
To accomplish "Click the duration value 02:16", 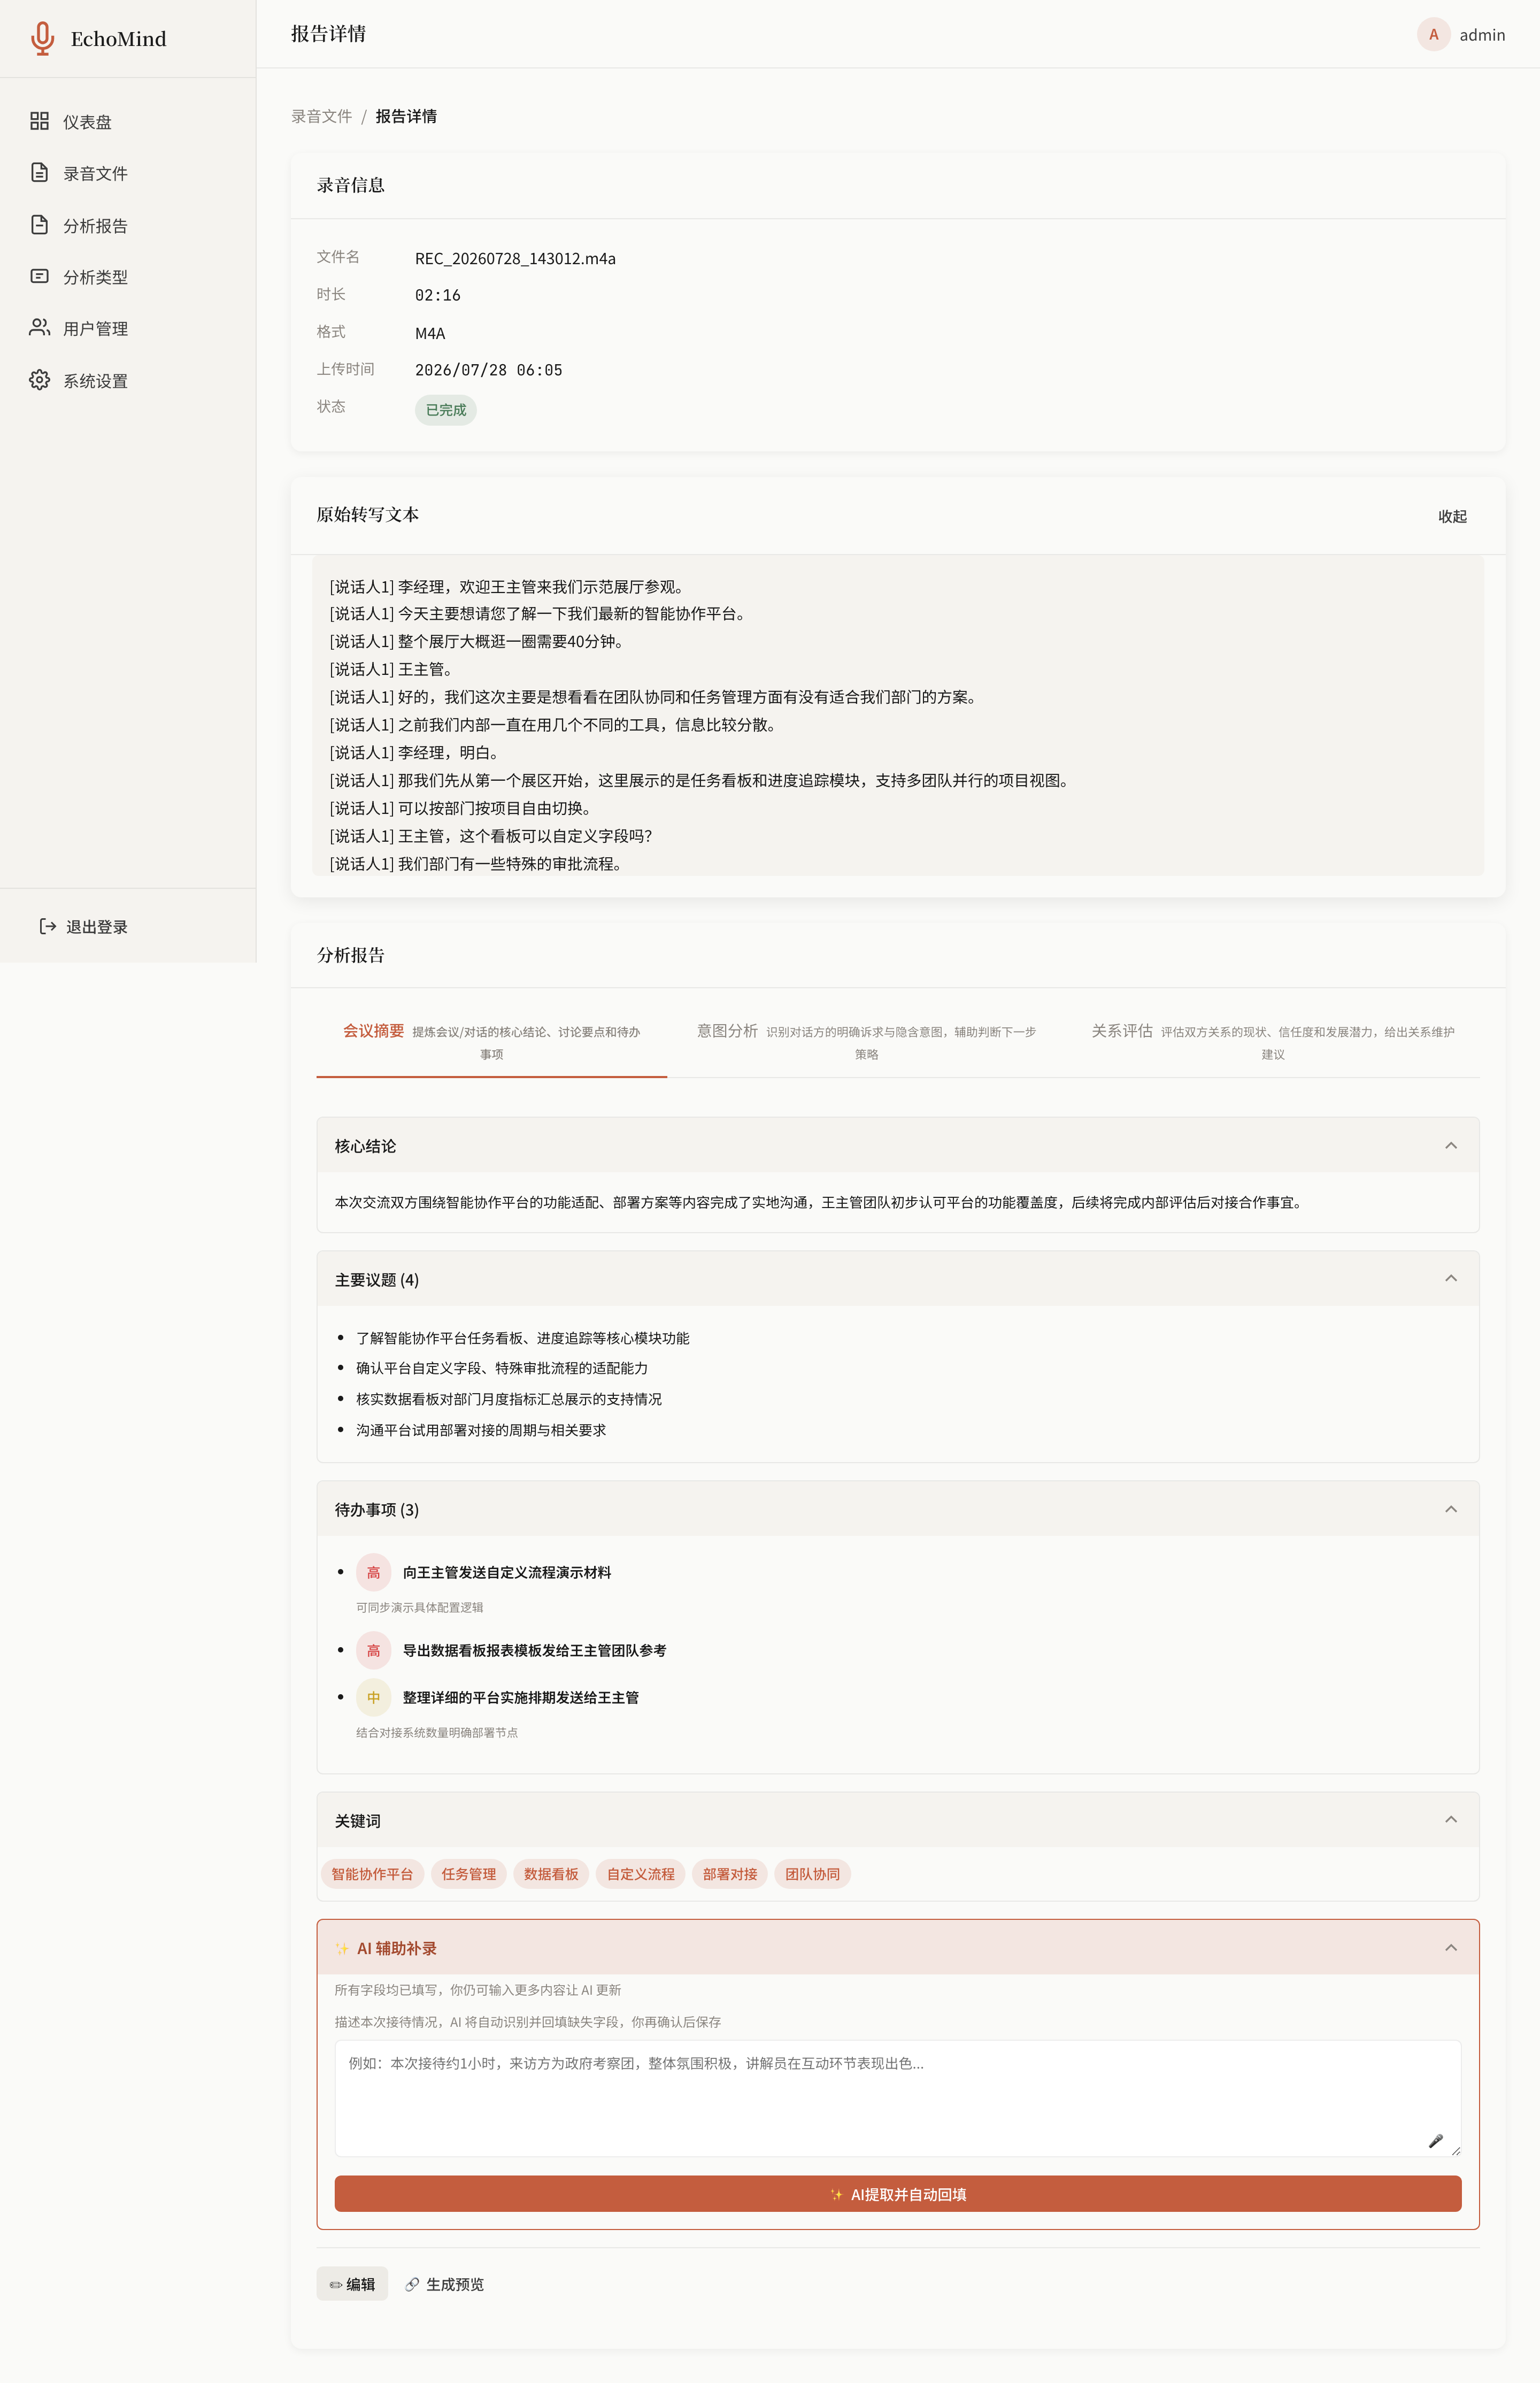I will click(437, 295).
